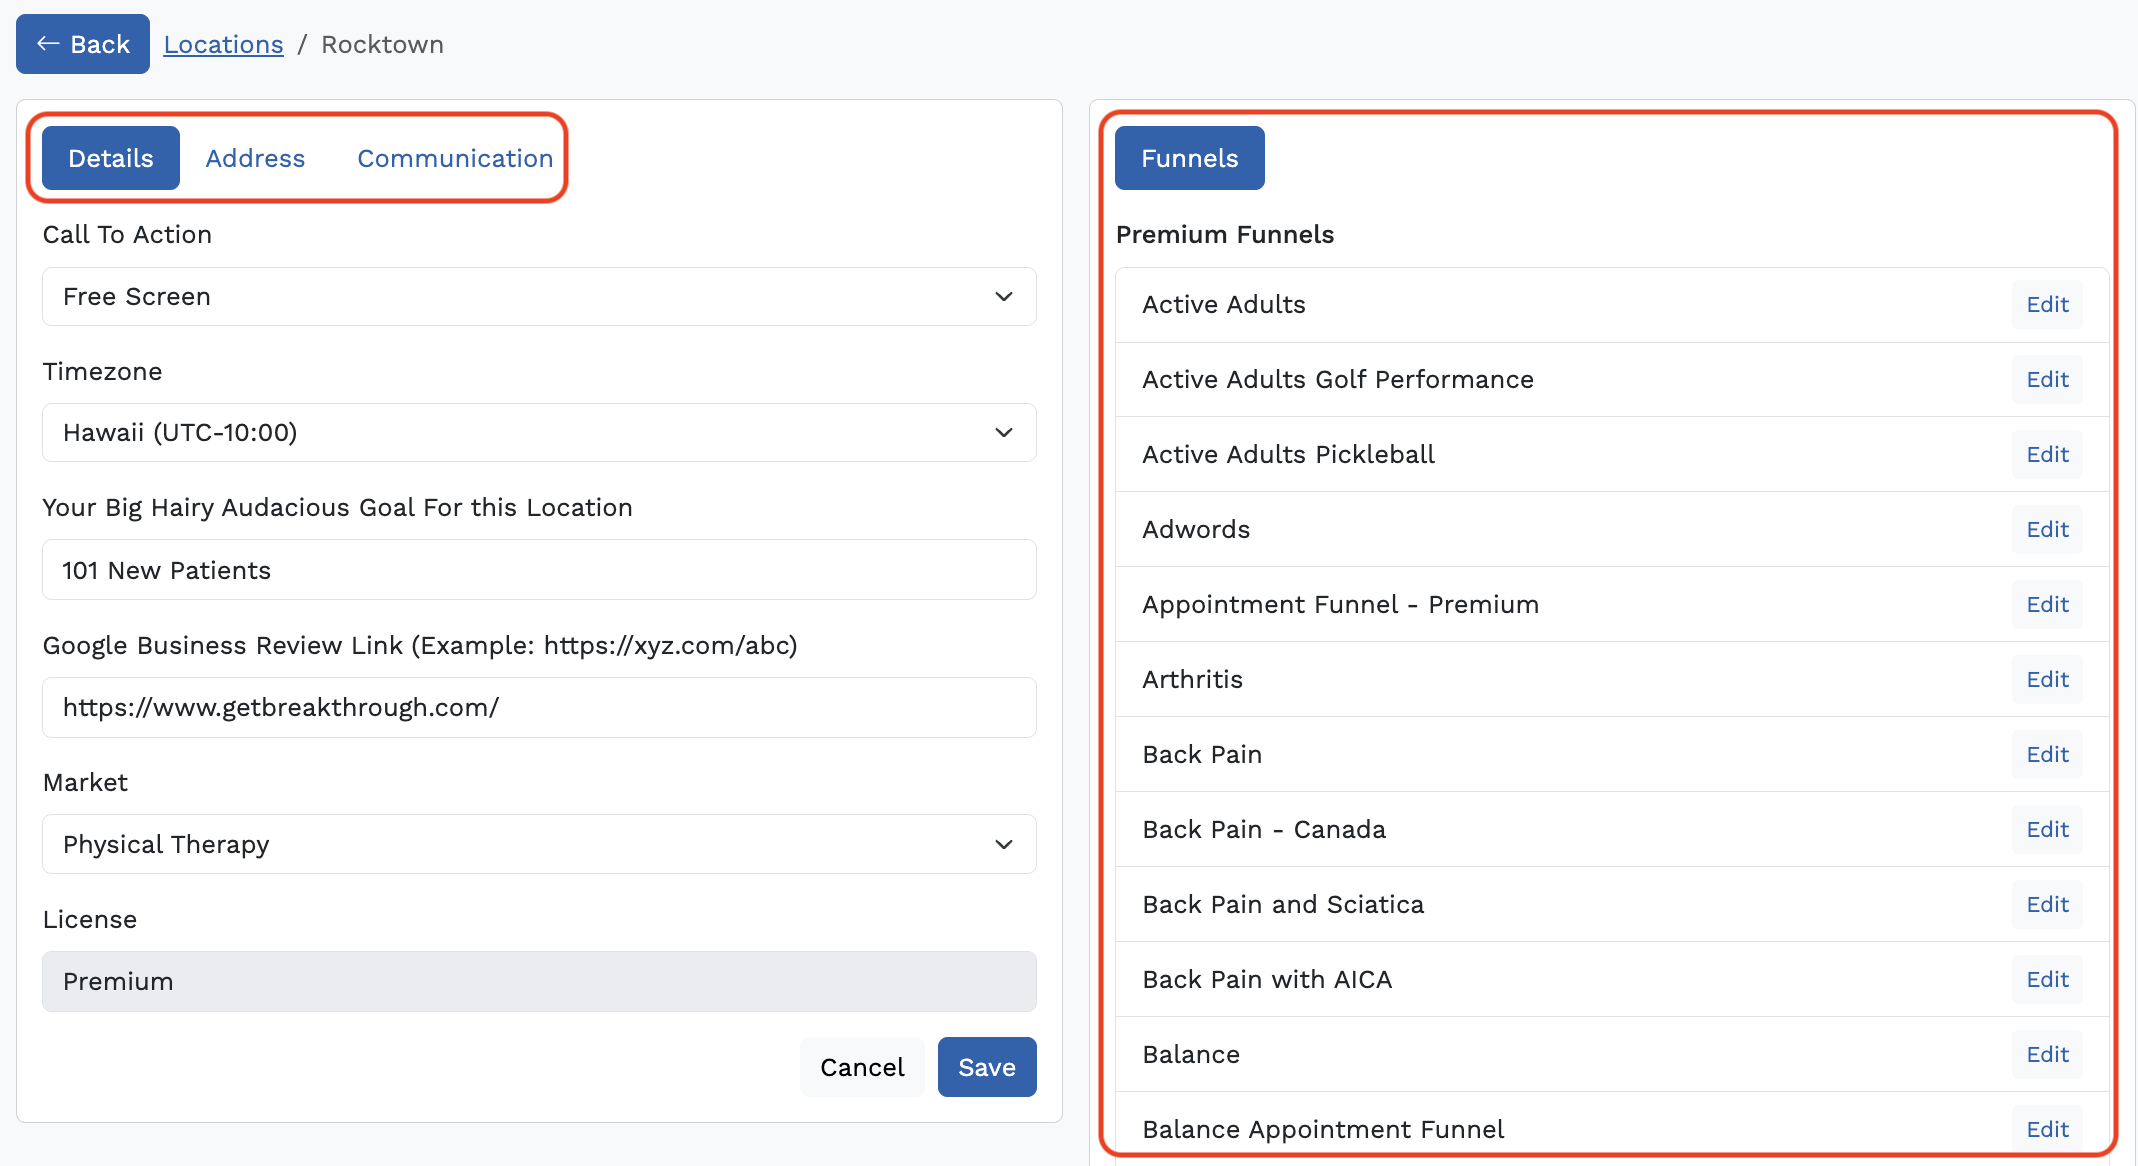Open the Timezone dropdown chevron

(1004, 433)
